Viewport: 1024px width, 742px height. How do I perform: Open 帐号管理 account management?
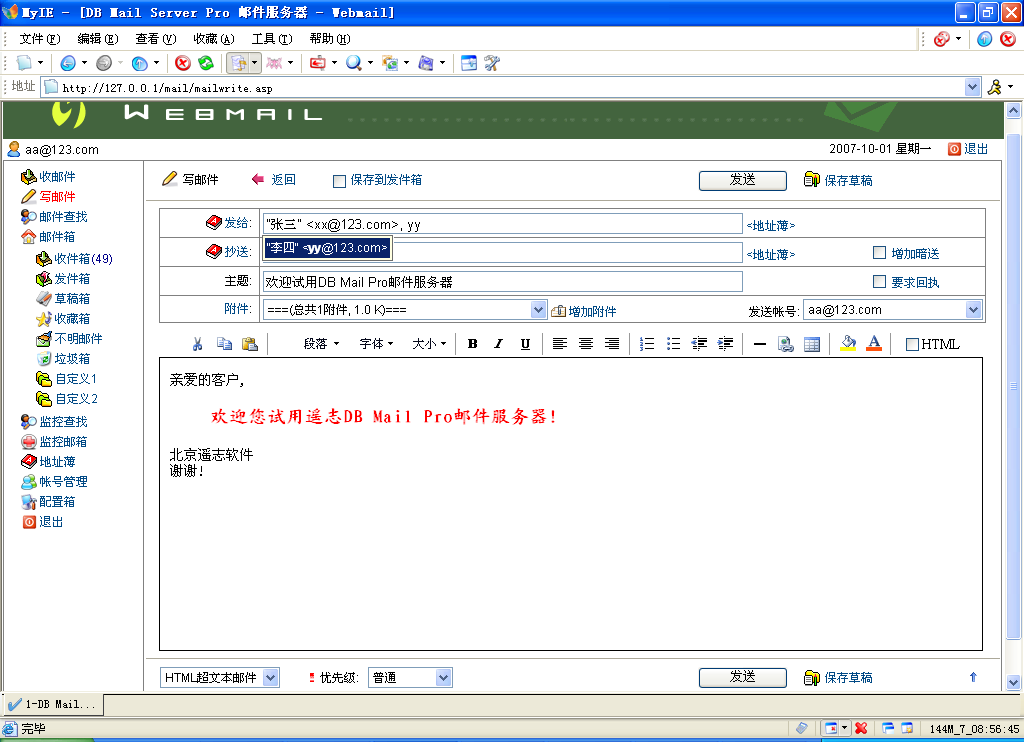(63, 481)
